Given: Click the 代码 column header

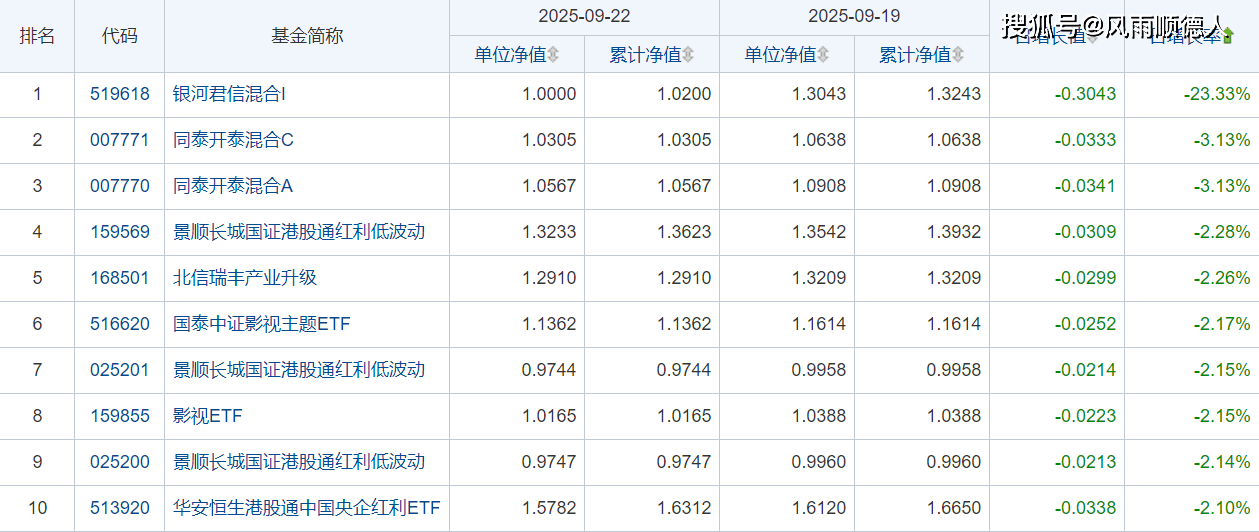Looking at the screenshot, I should (119, 36).
